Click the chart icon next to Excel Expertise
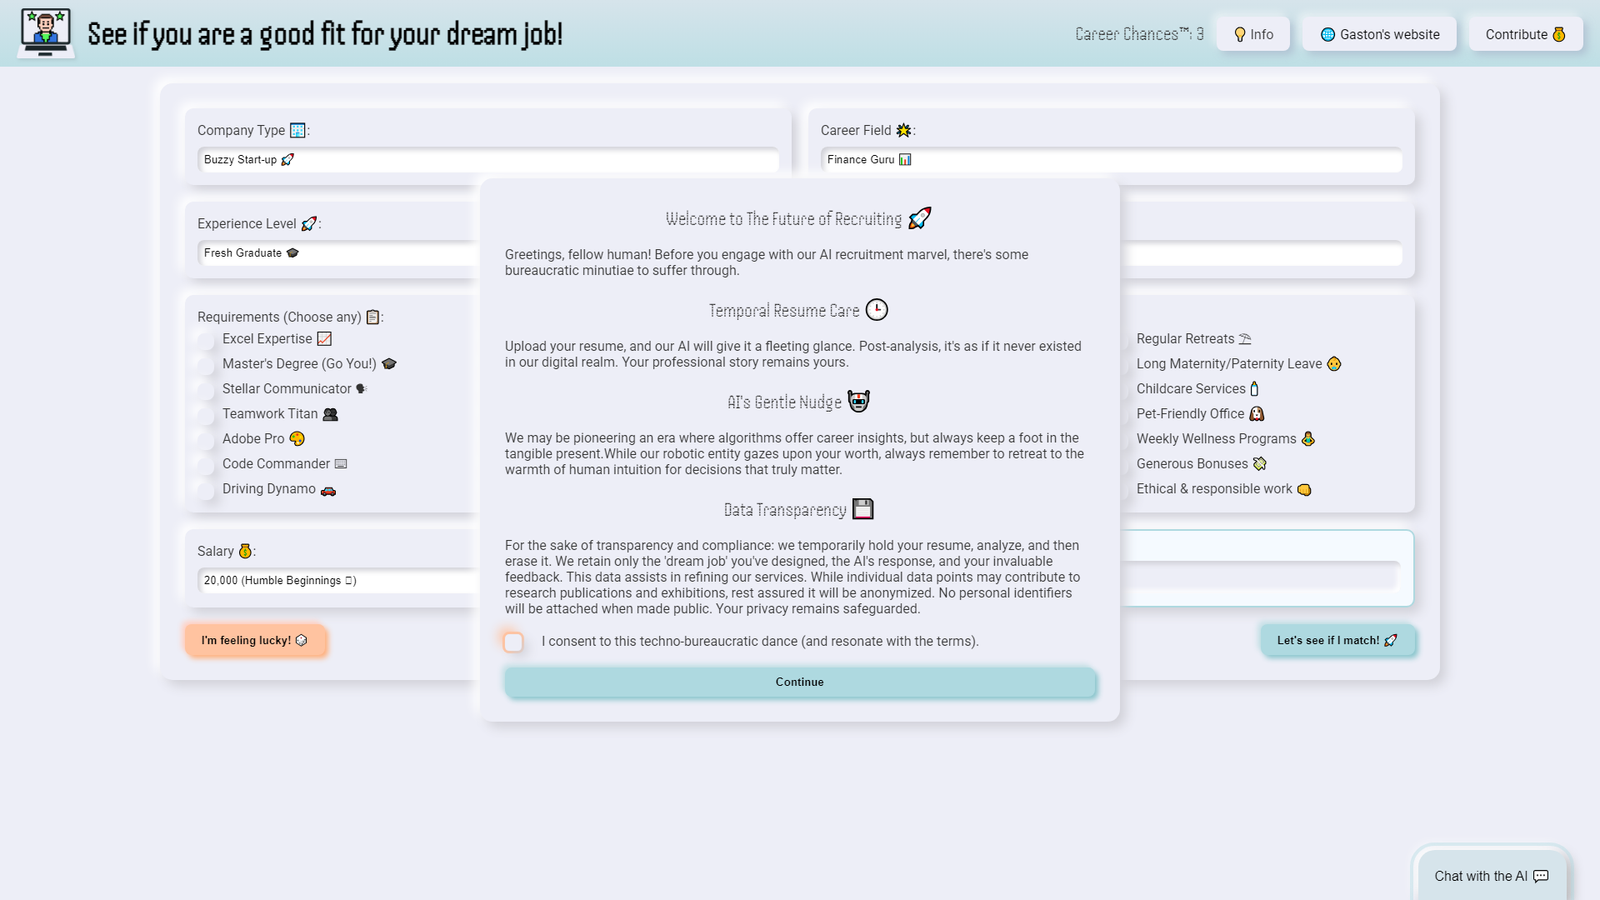1600x900 pixels. (x=324, y=339)
